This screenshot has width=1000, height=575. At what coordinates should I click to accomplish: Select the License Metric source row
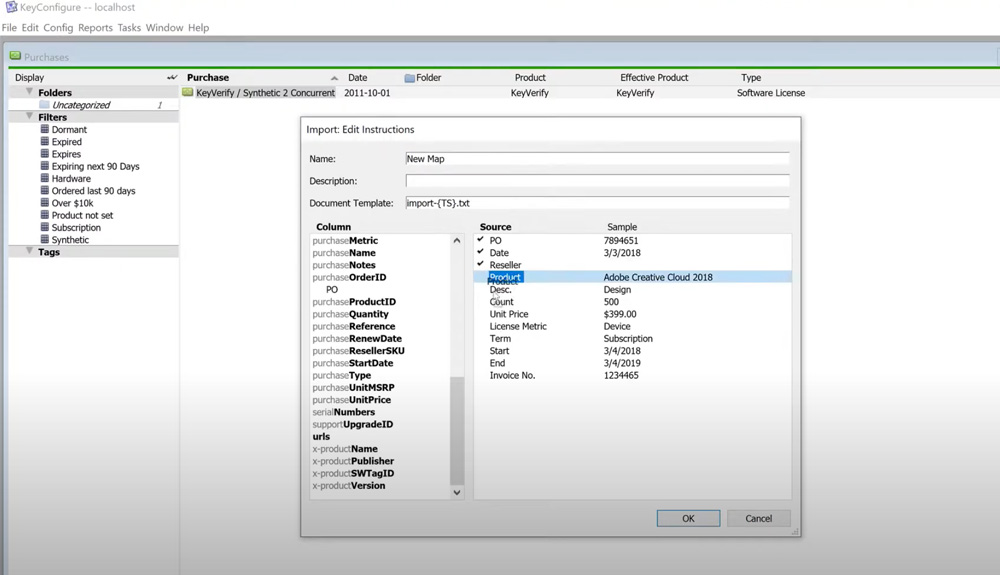click(x=633, y=326)
